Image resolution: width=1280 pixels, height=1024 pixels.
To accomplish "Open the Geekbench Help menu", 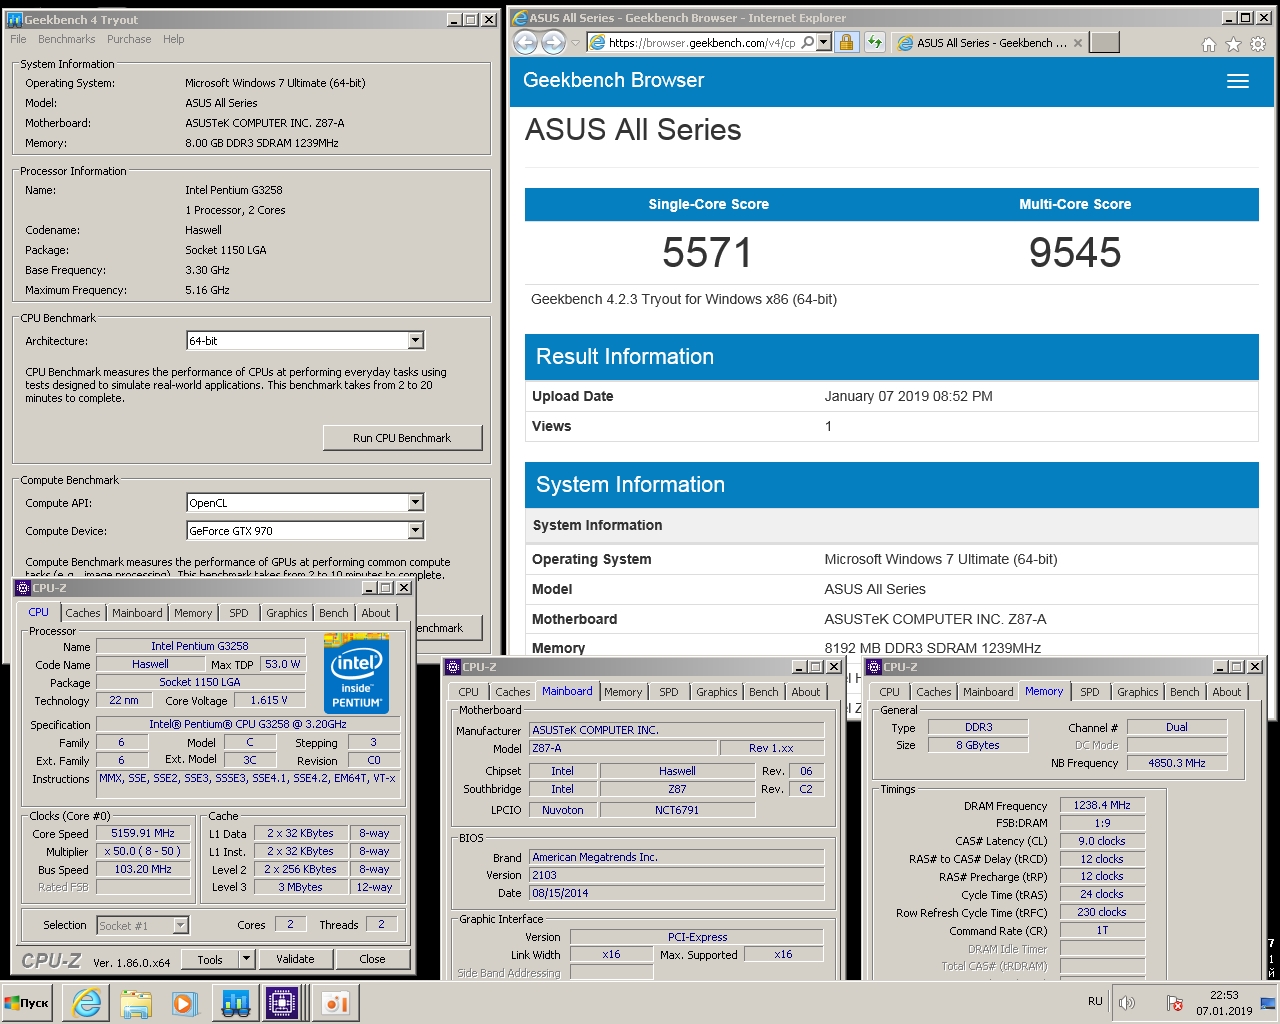I will 174,39.
